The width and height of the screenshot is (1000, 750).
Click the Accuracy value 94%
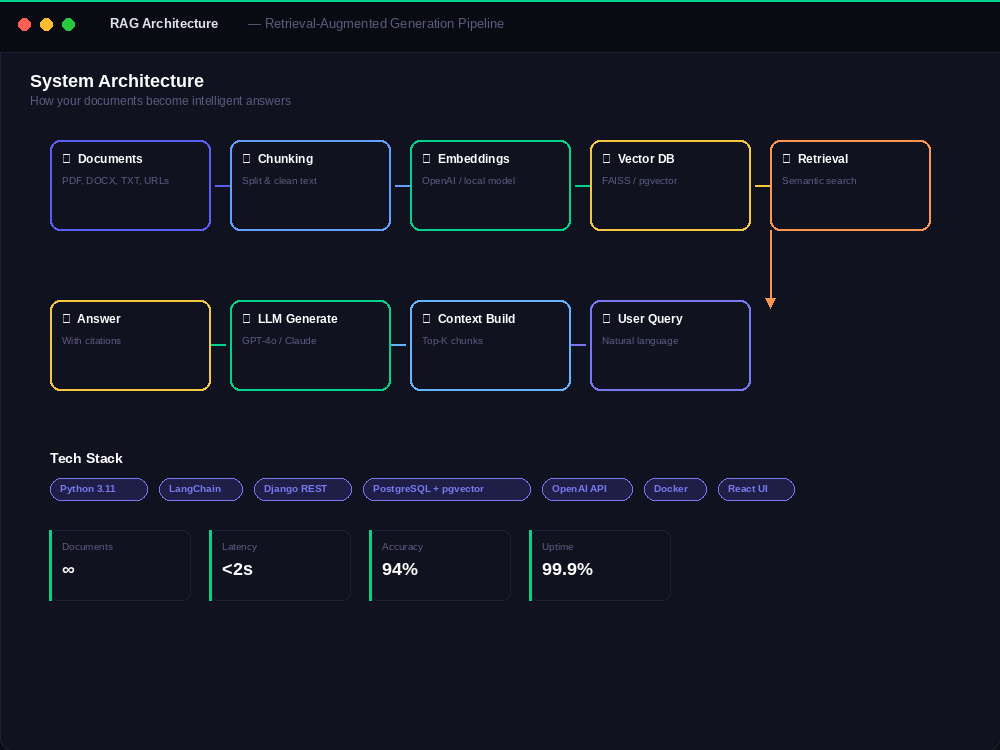point(400,569)
